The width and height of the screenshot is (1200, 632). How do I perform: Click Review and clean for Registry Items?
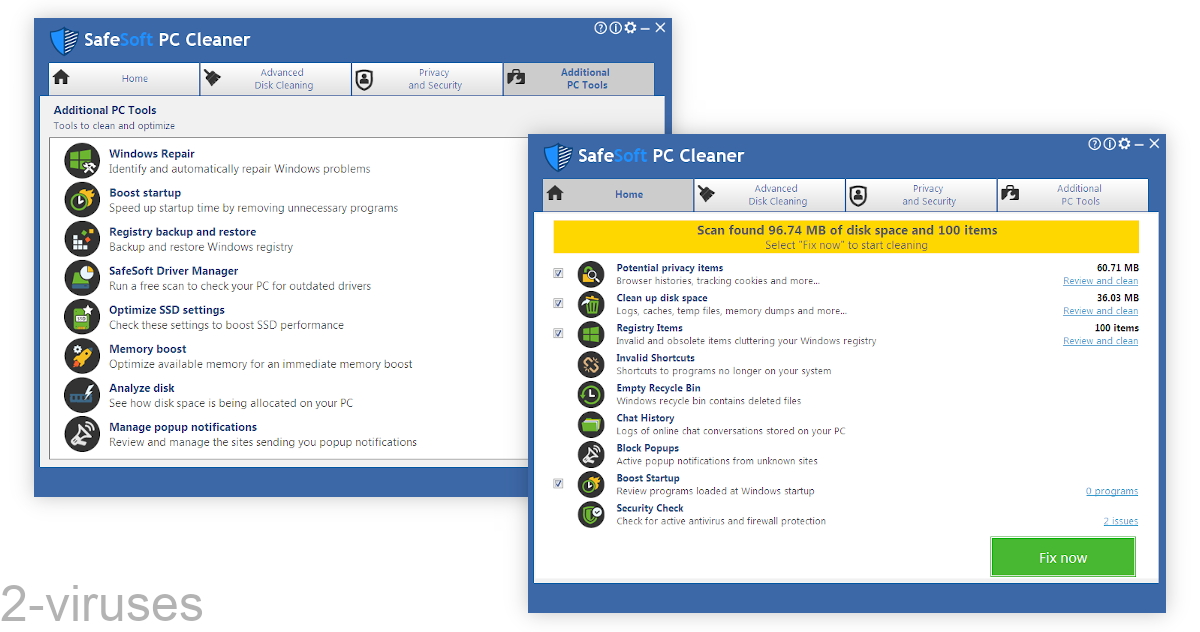[1100, 341]
